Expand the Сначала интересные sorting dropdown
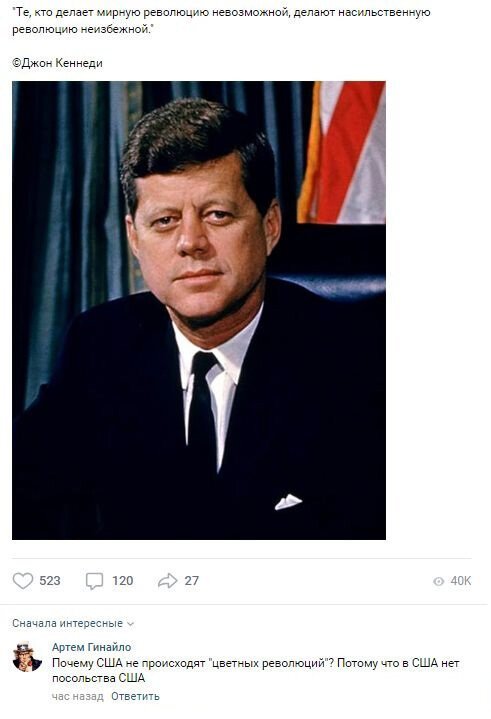This screenshot has width=491, height=719. click(73, 624)
